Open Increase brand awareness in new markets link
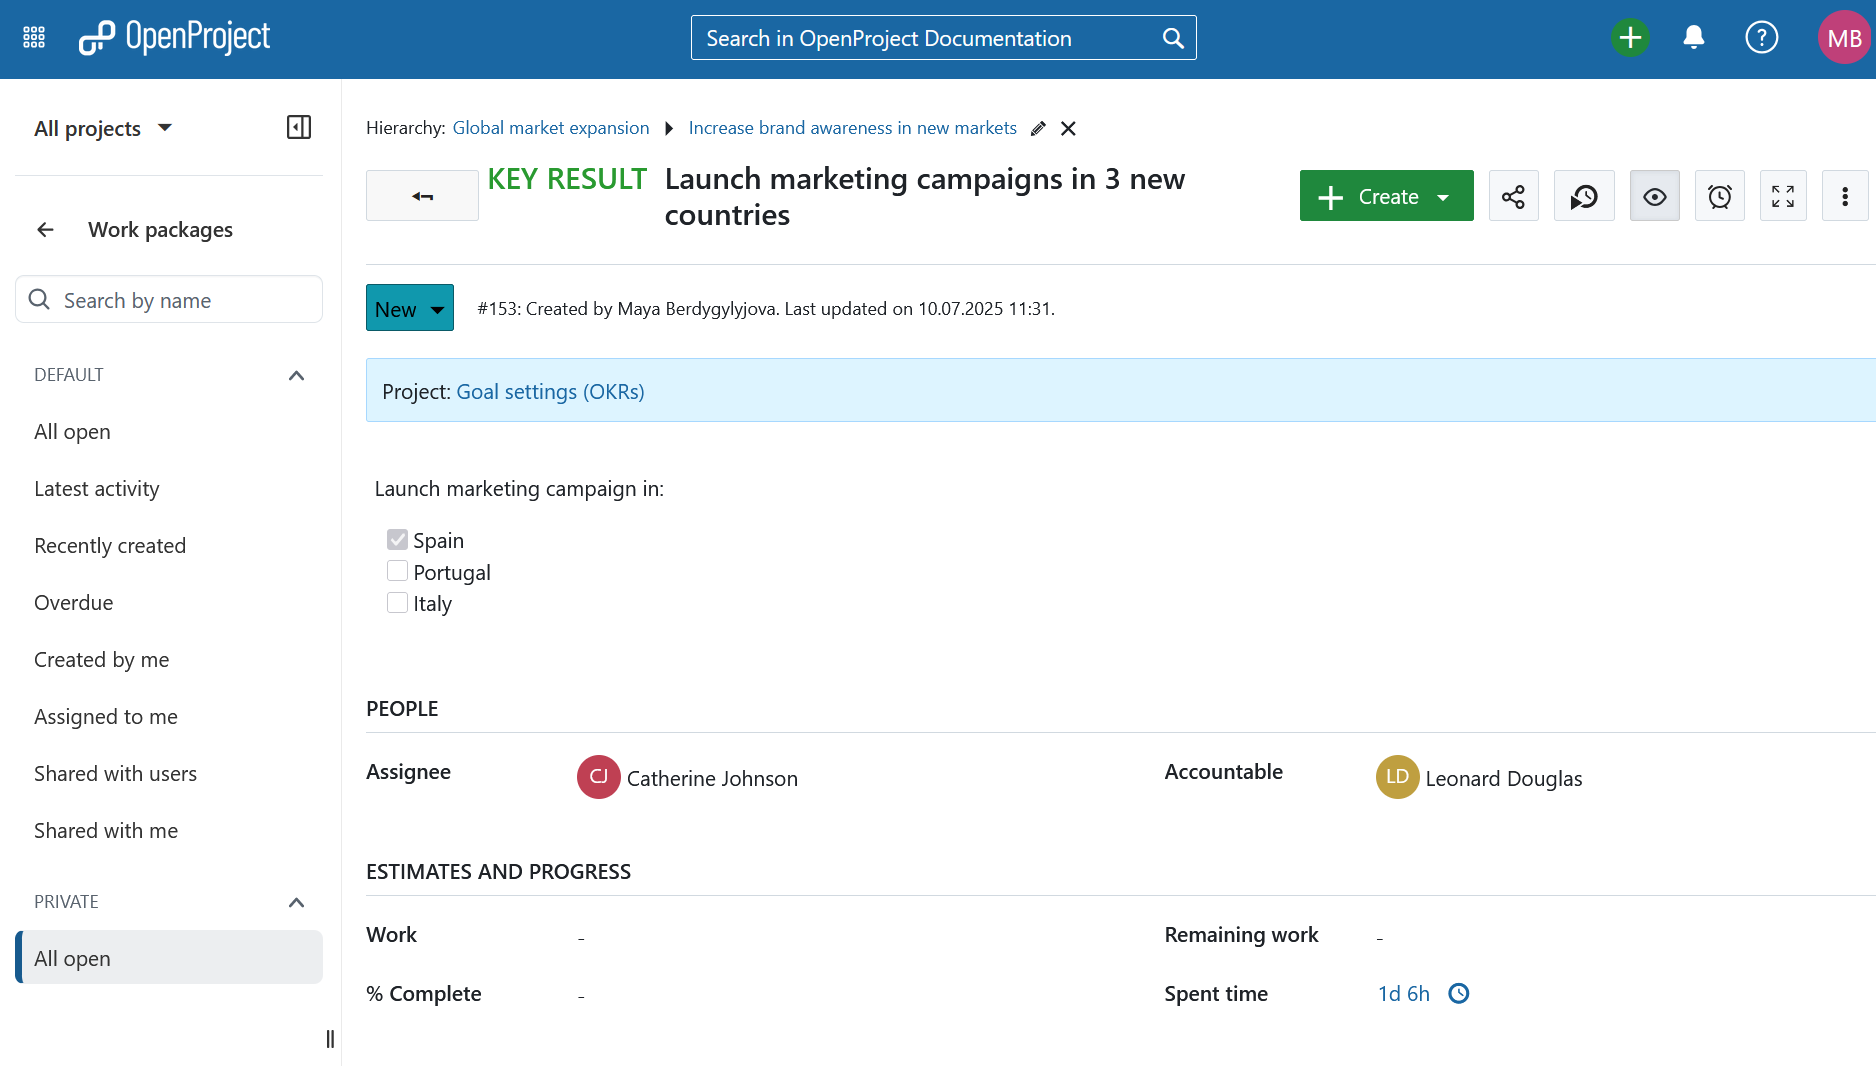Image resolution: width=1876 pixels, height=1066 pixels. tap(852, 128)
